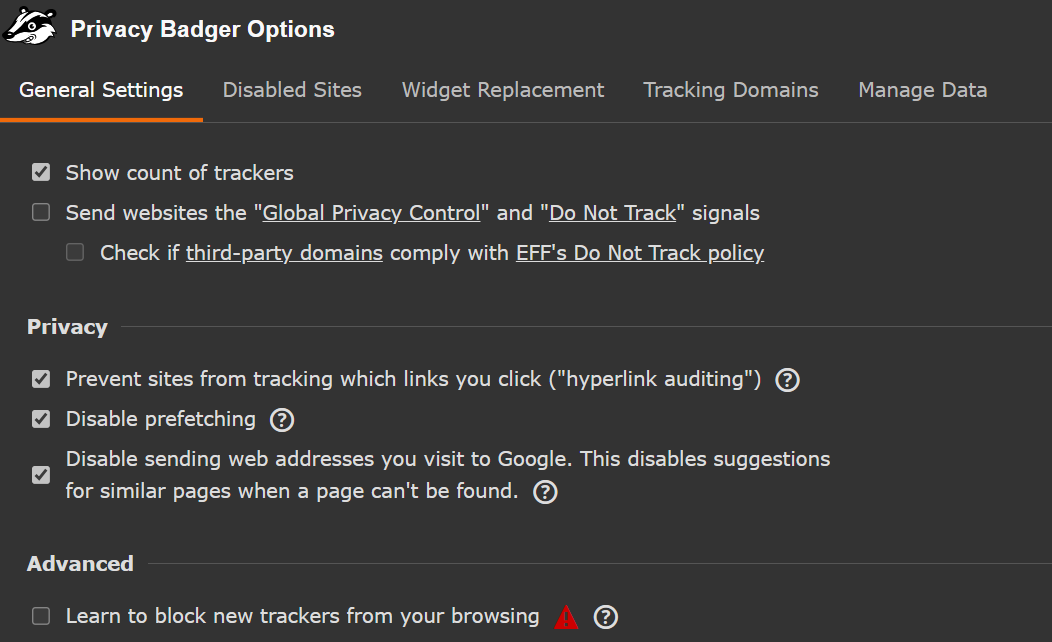1052x642 pixels.
Task: Open the Global Privacy Control link
Action: coord(371,213)
